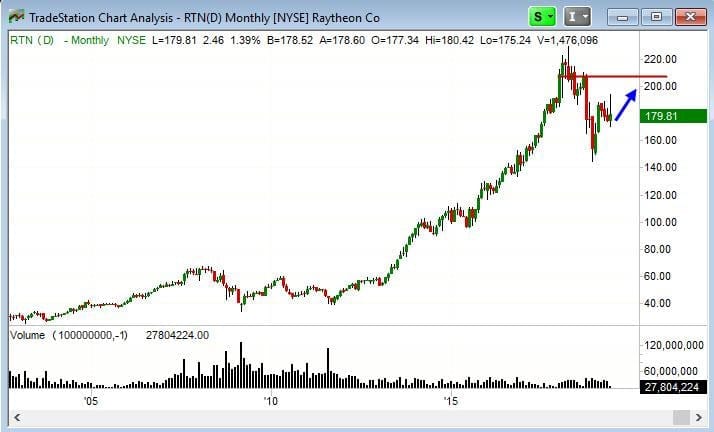
Task: Click the left scroll arrow on scrollbar
Action: (17, 416)
